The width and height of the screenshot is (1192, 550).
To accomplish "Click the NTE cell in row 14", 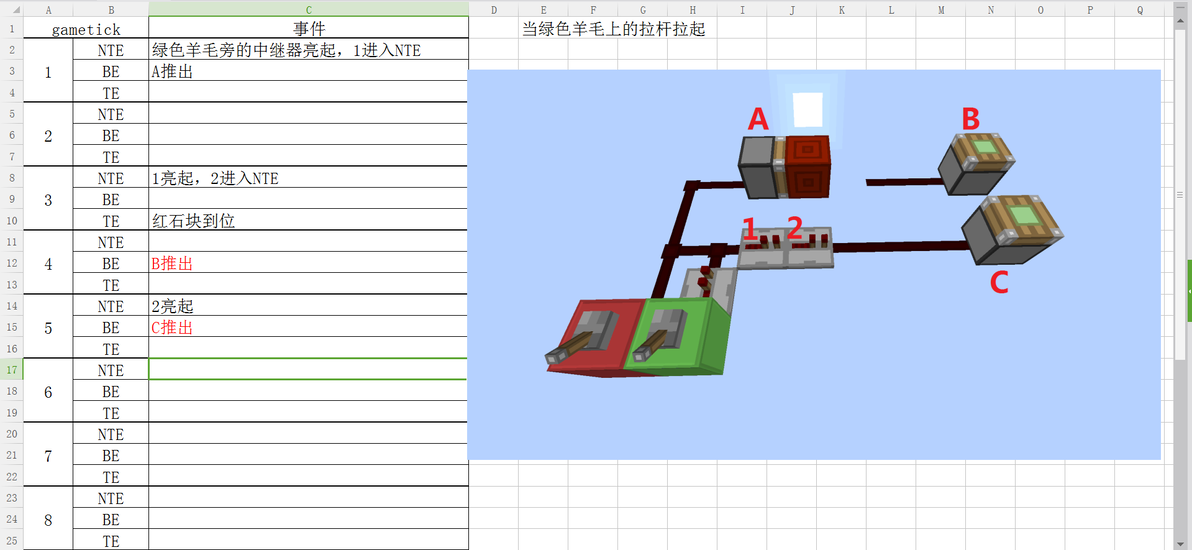I will (111, 307).
